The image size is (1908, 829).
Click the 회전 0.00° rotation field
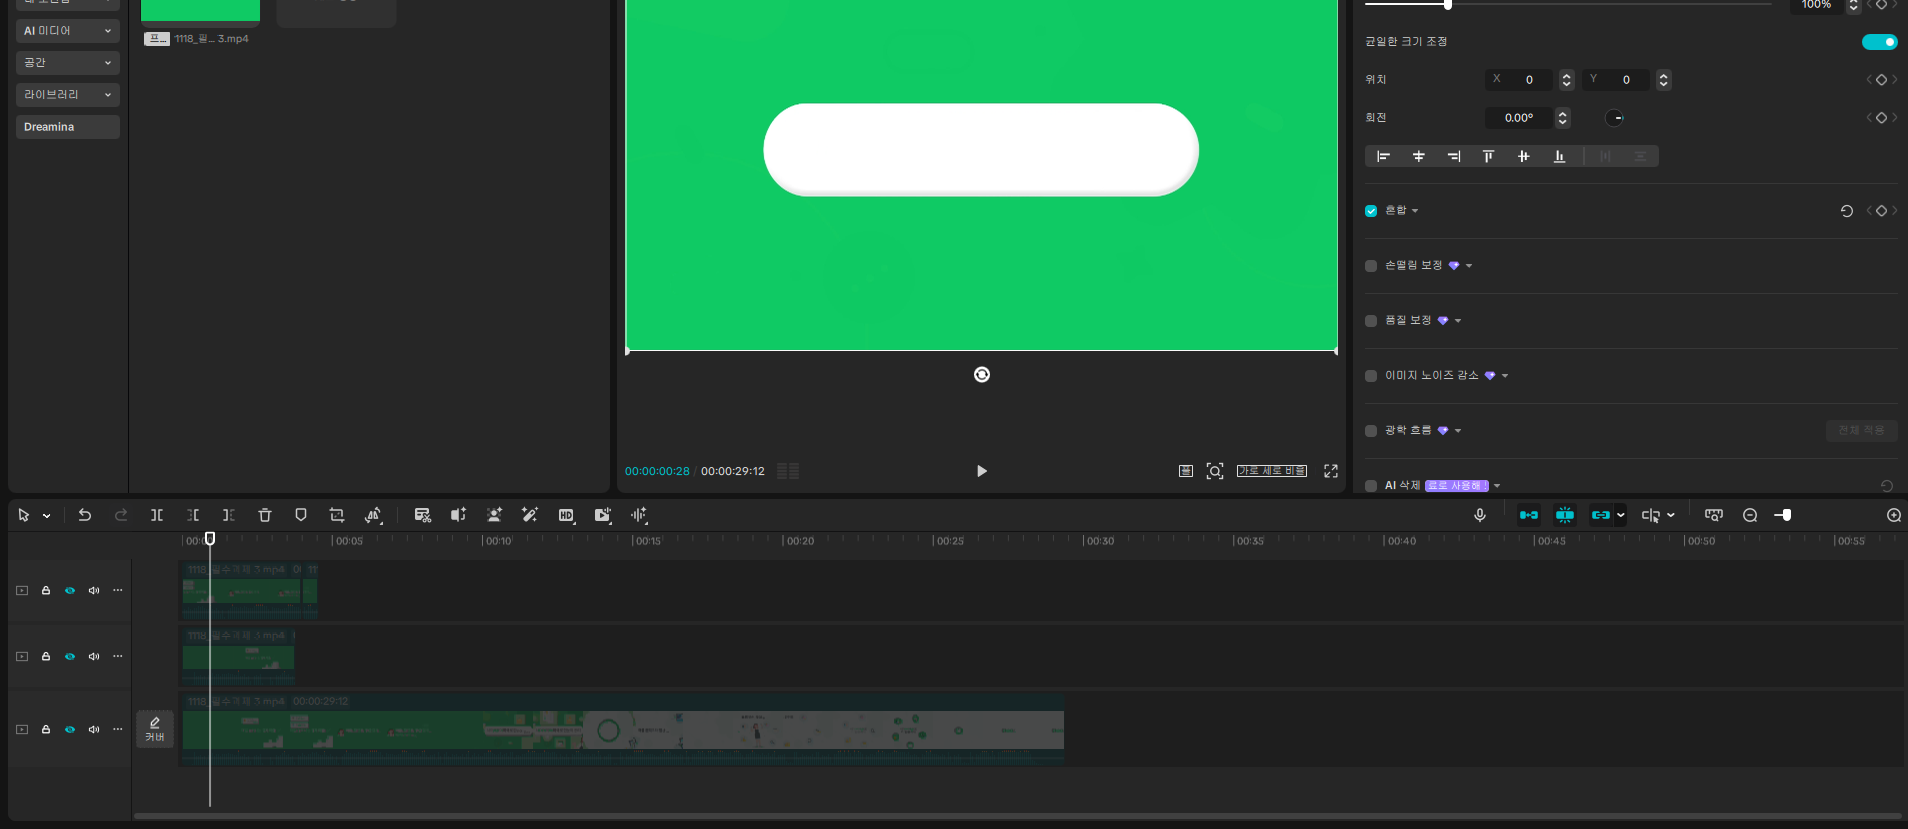pyautogui.click(x=1519, y=118)
